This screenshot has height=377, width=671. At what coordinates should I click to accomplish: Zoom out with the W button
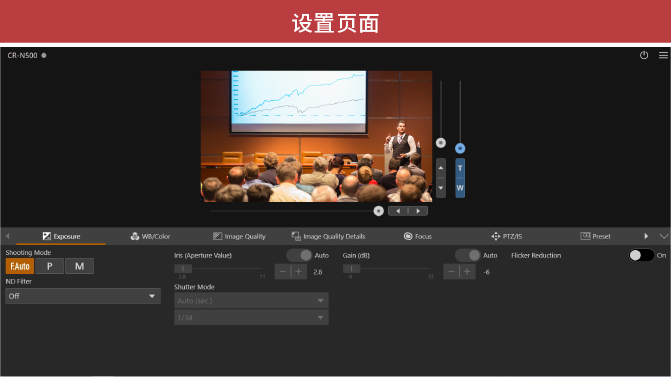pos(460,188)
